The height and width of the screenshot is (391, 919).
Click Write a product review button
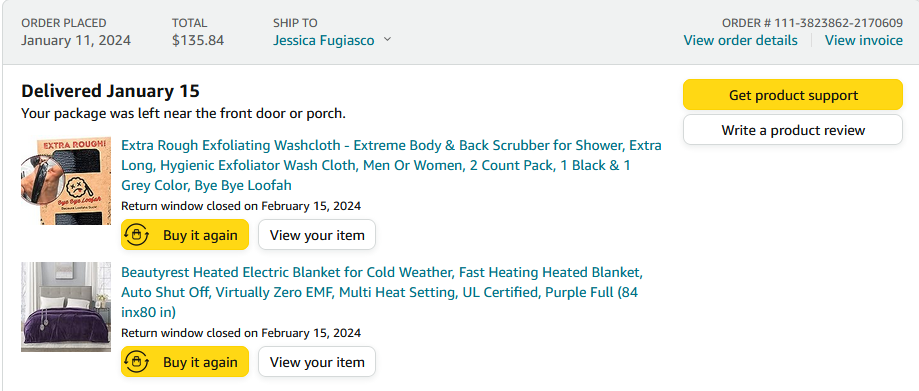point(793,130)
